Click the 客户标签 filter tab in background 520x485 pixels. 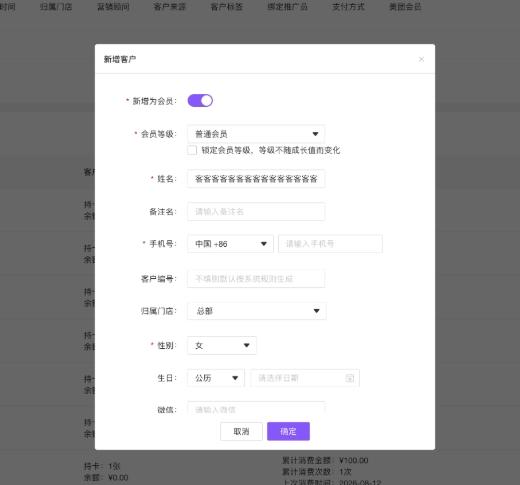click(x=227, y=7)
